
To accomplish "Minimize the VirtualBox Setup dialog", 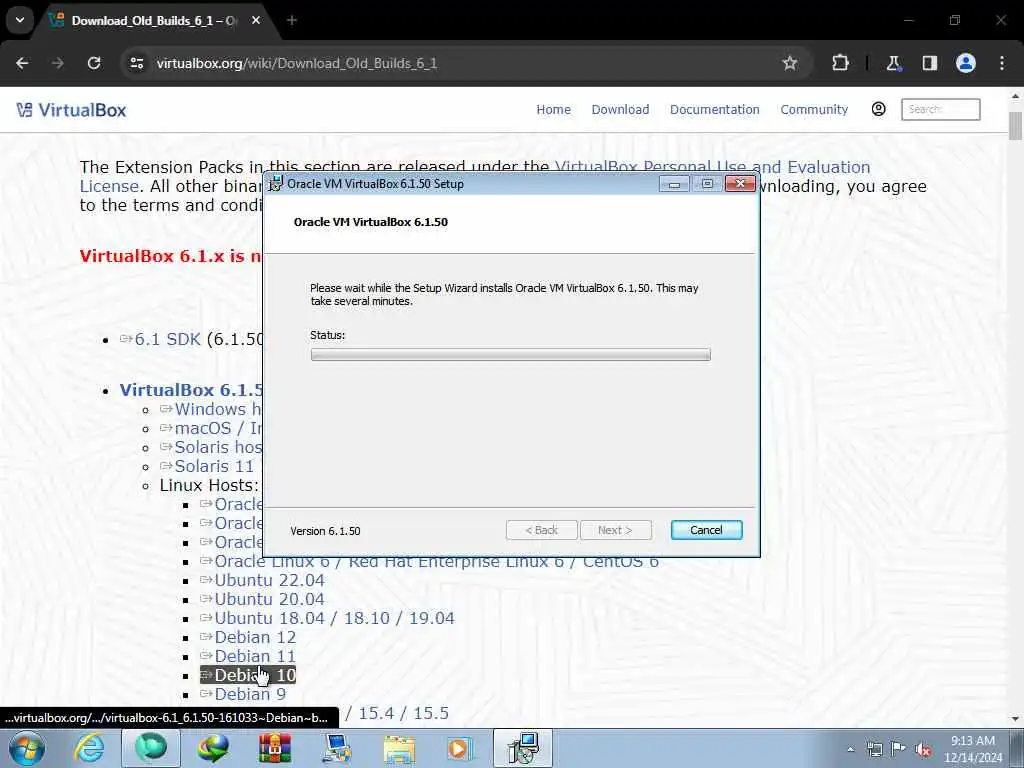I will click(x=674, y=184).
